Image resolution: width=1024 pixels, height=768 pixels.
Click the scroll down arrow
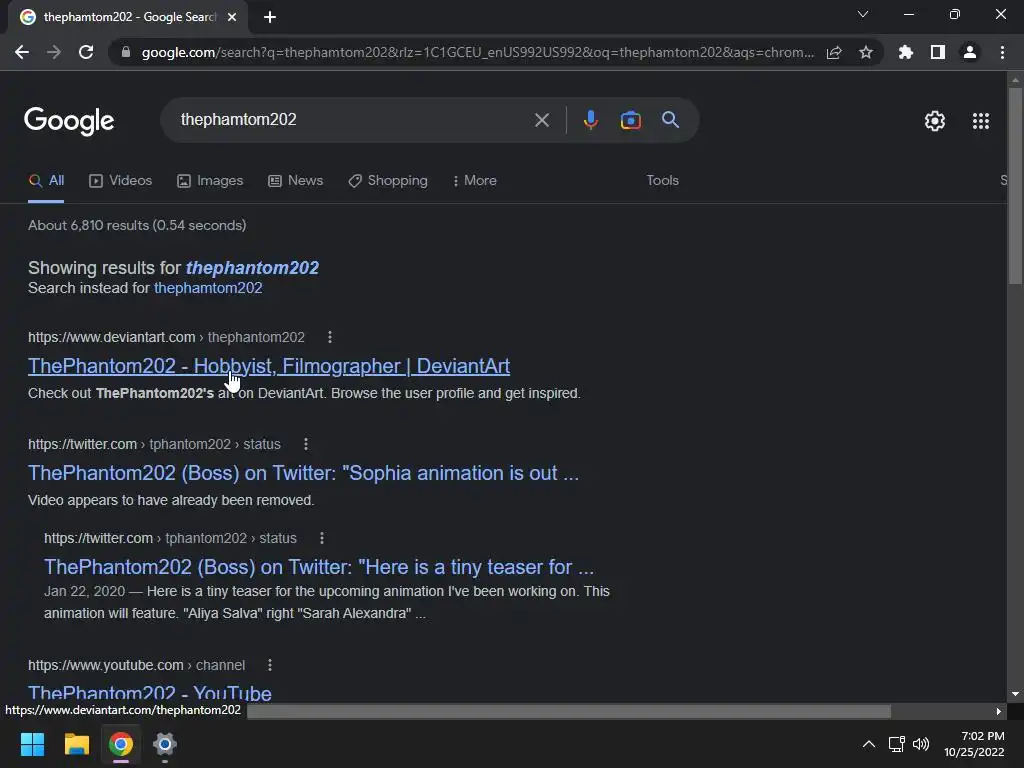coord(1015,694)
